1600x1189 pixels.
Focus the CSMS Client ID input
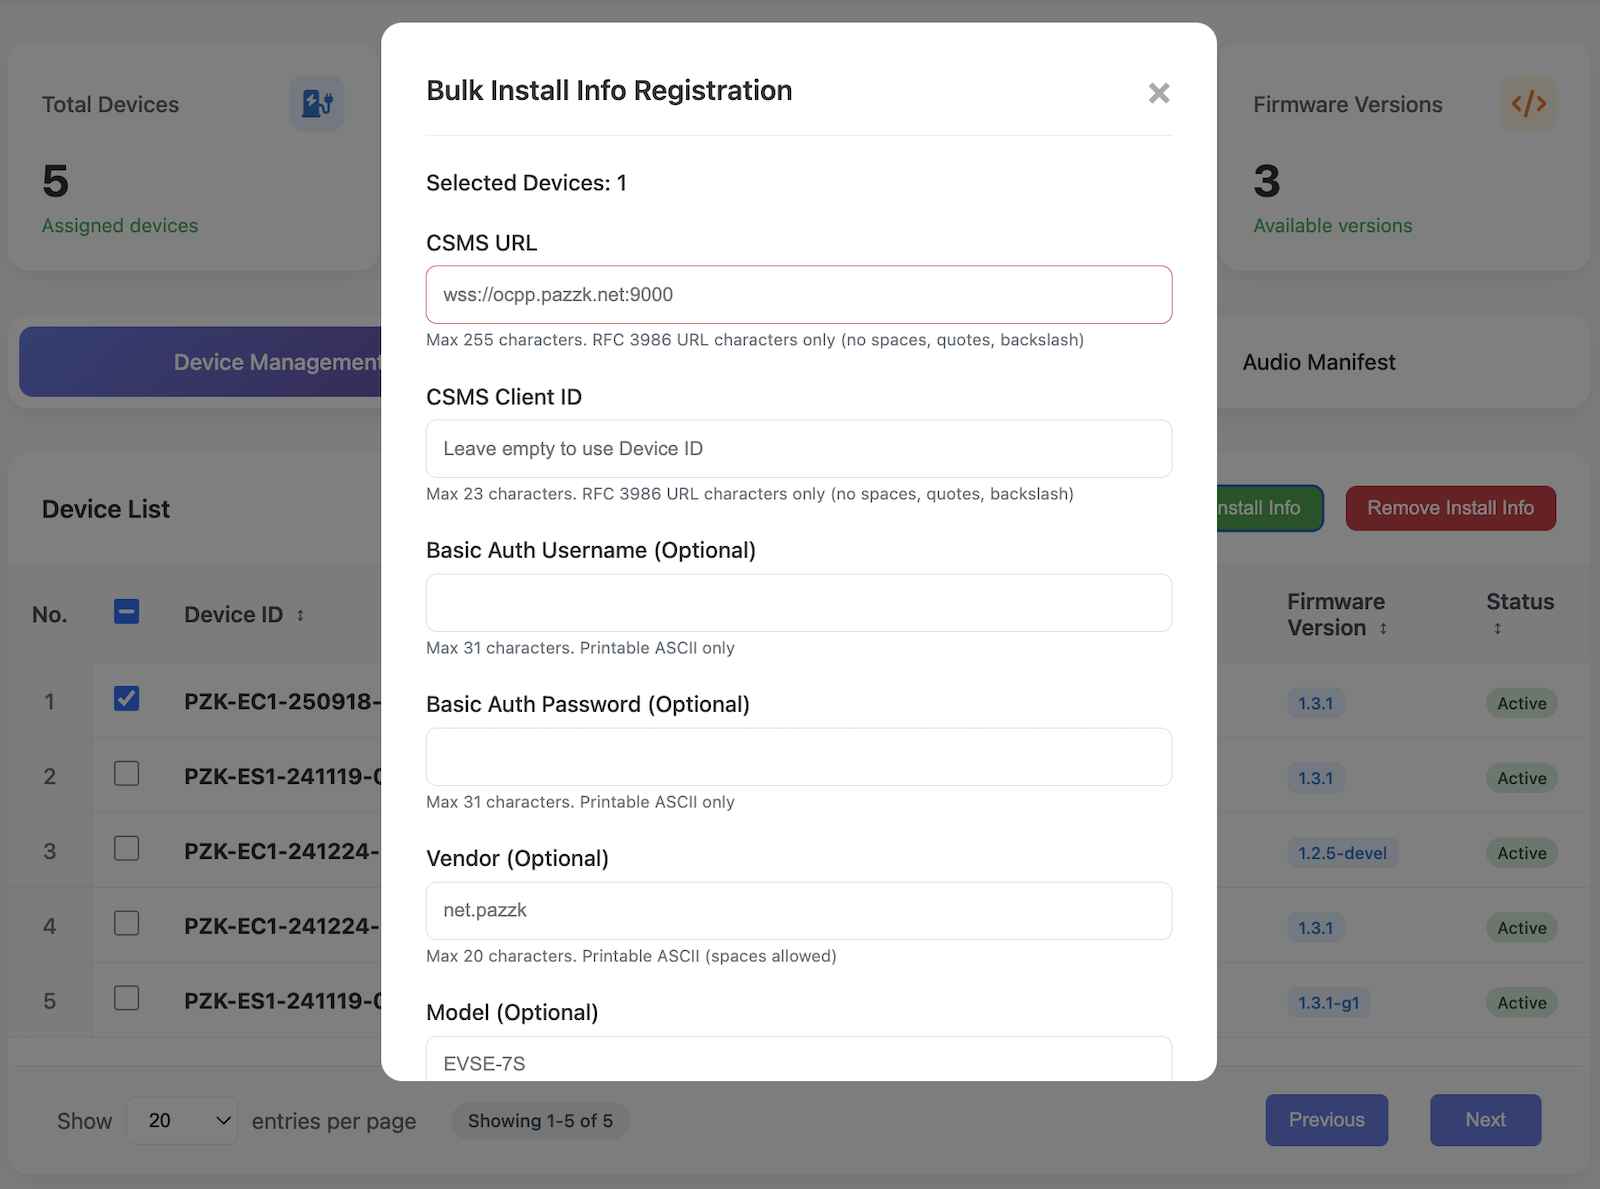(798, 448)
